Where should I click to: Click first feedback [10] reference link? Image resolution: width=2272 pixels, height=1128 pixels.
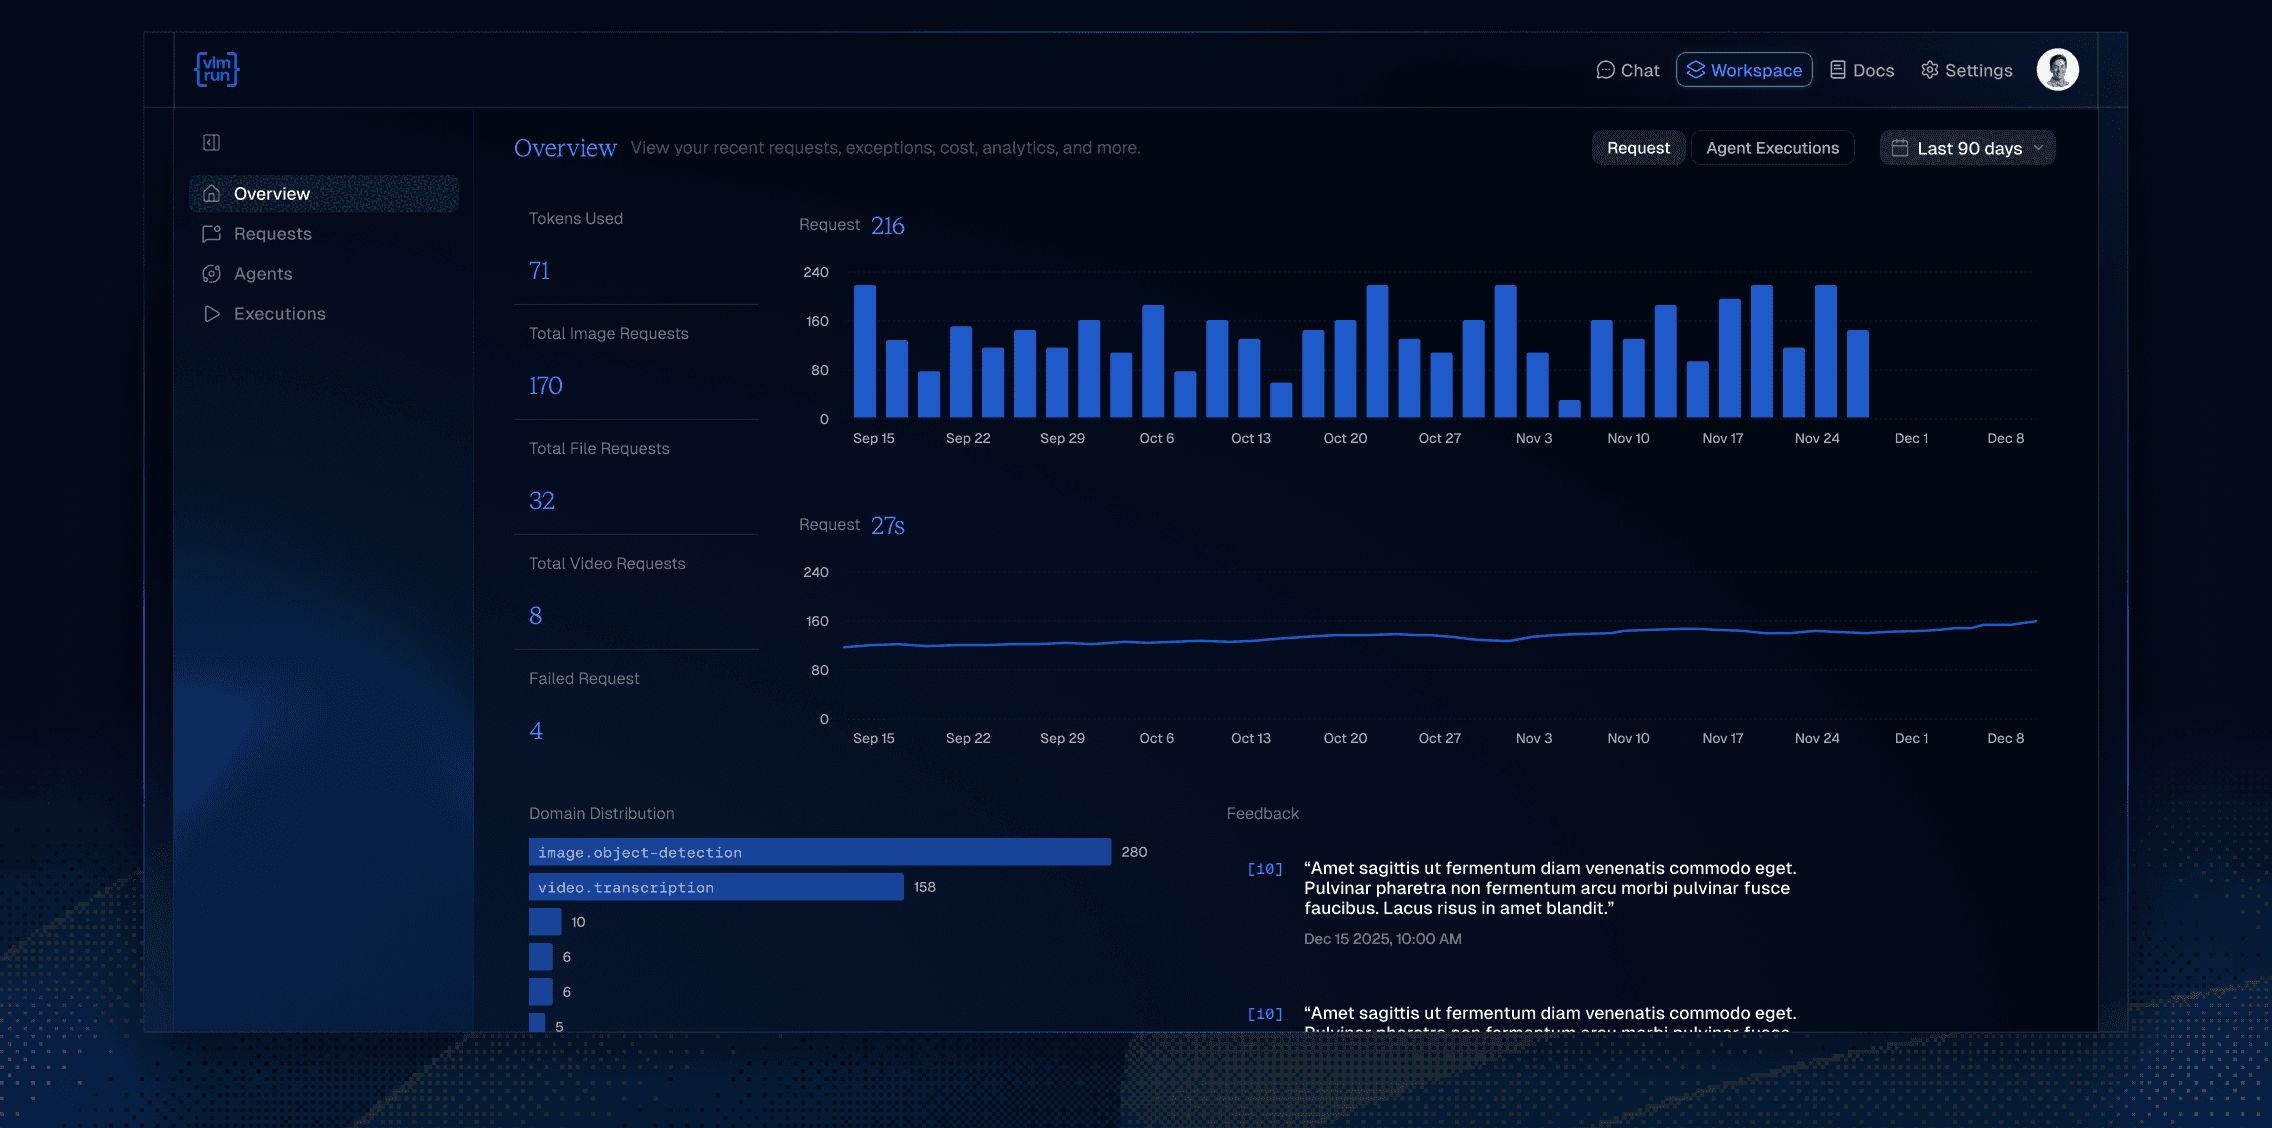point(1264,869)
